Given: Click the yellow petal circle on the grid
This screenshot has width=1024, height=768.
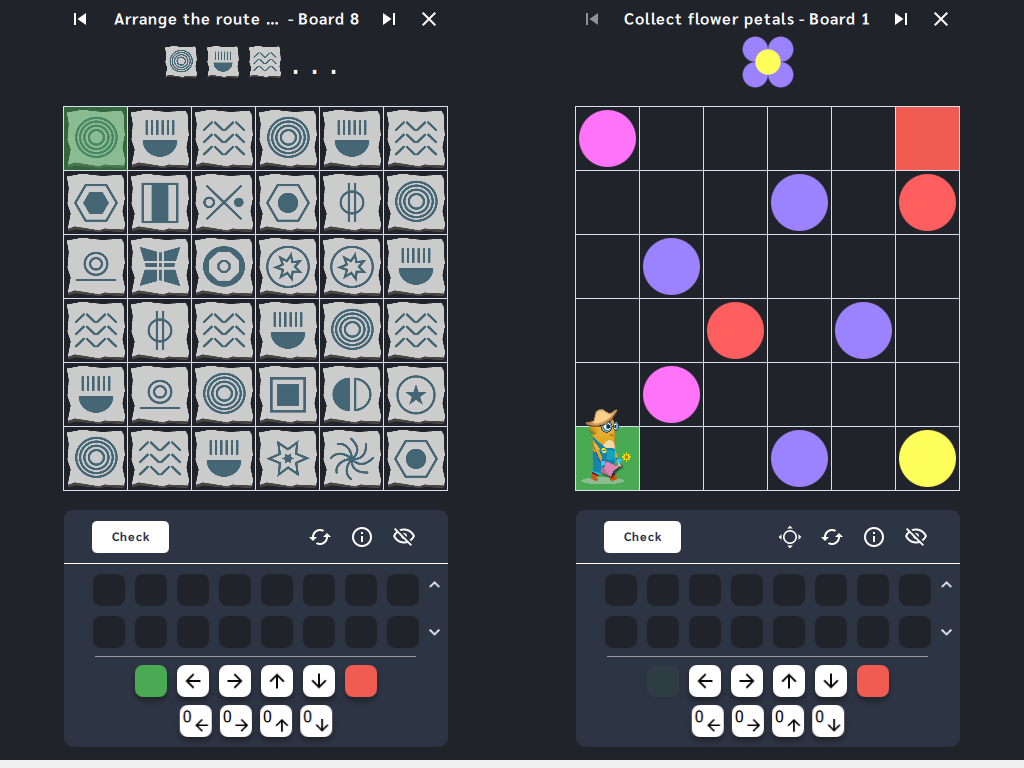Looking at the screenshot, I should click(x=927, y=458).
